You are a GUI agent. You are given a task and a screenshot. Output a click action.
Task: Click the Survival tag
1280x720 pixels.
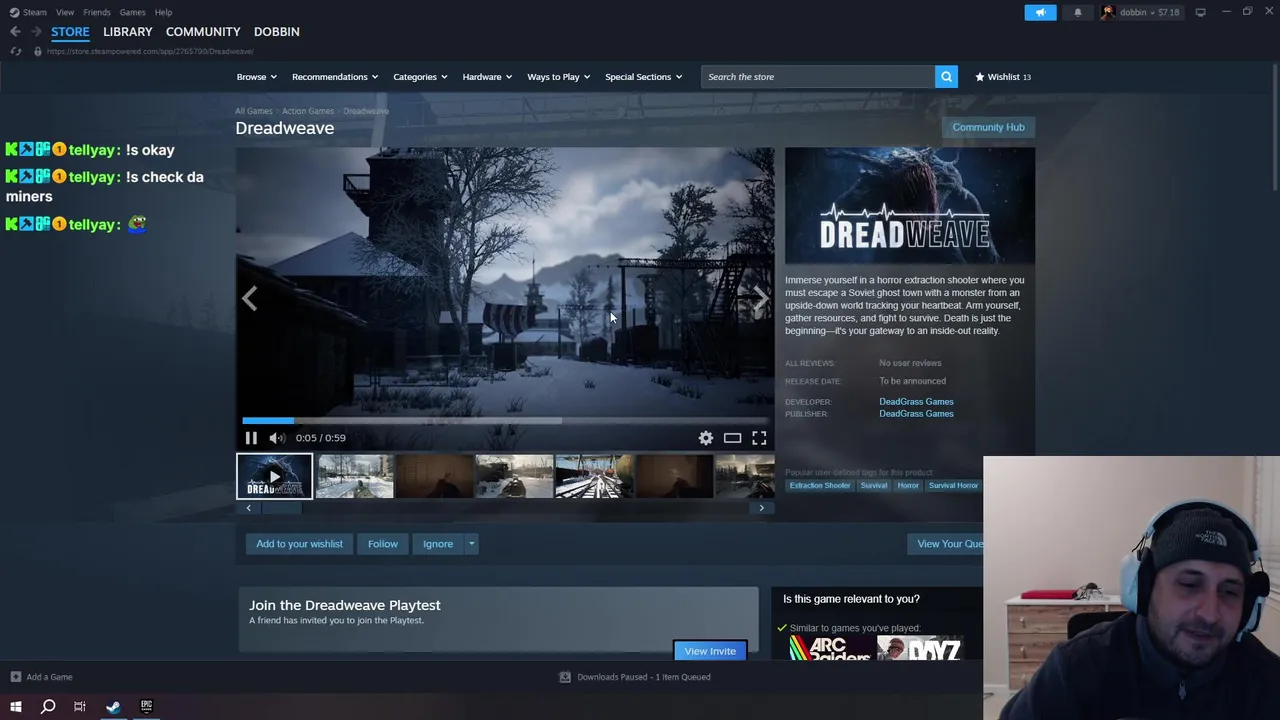coord(874,486)
